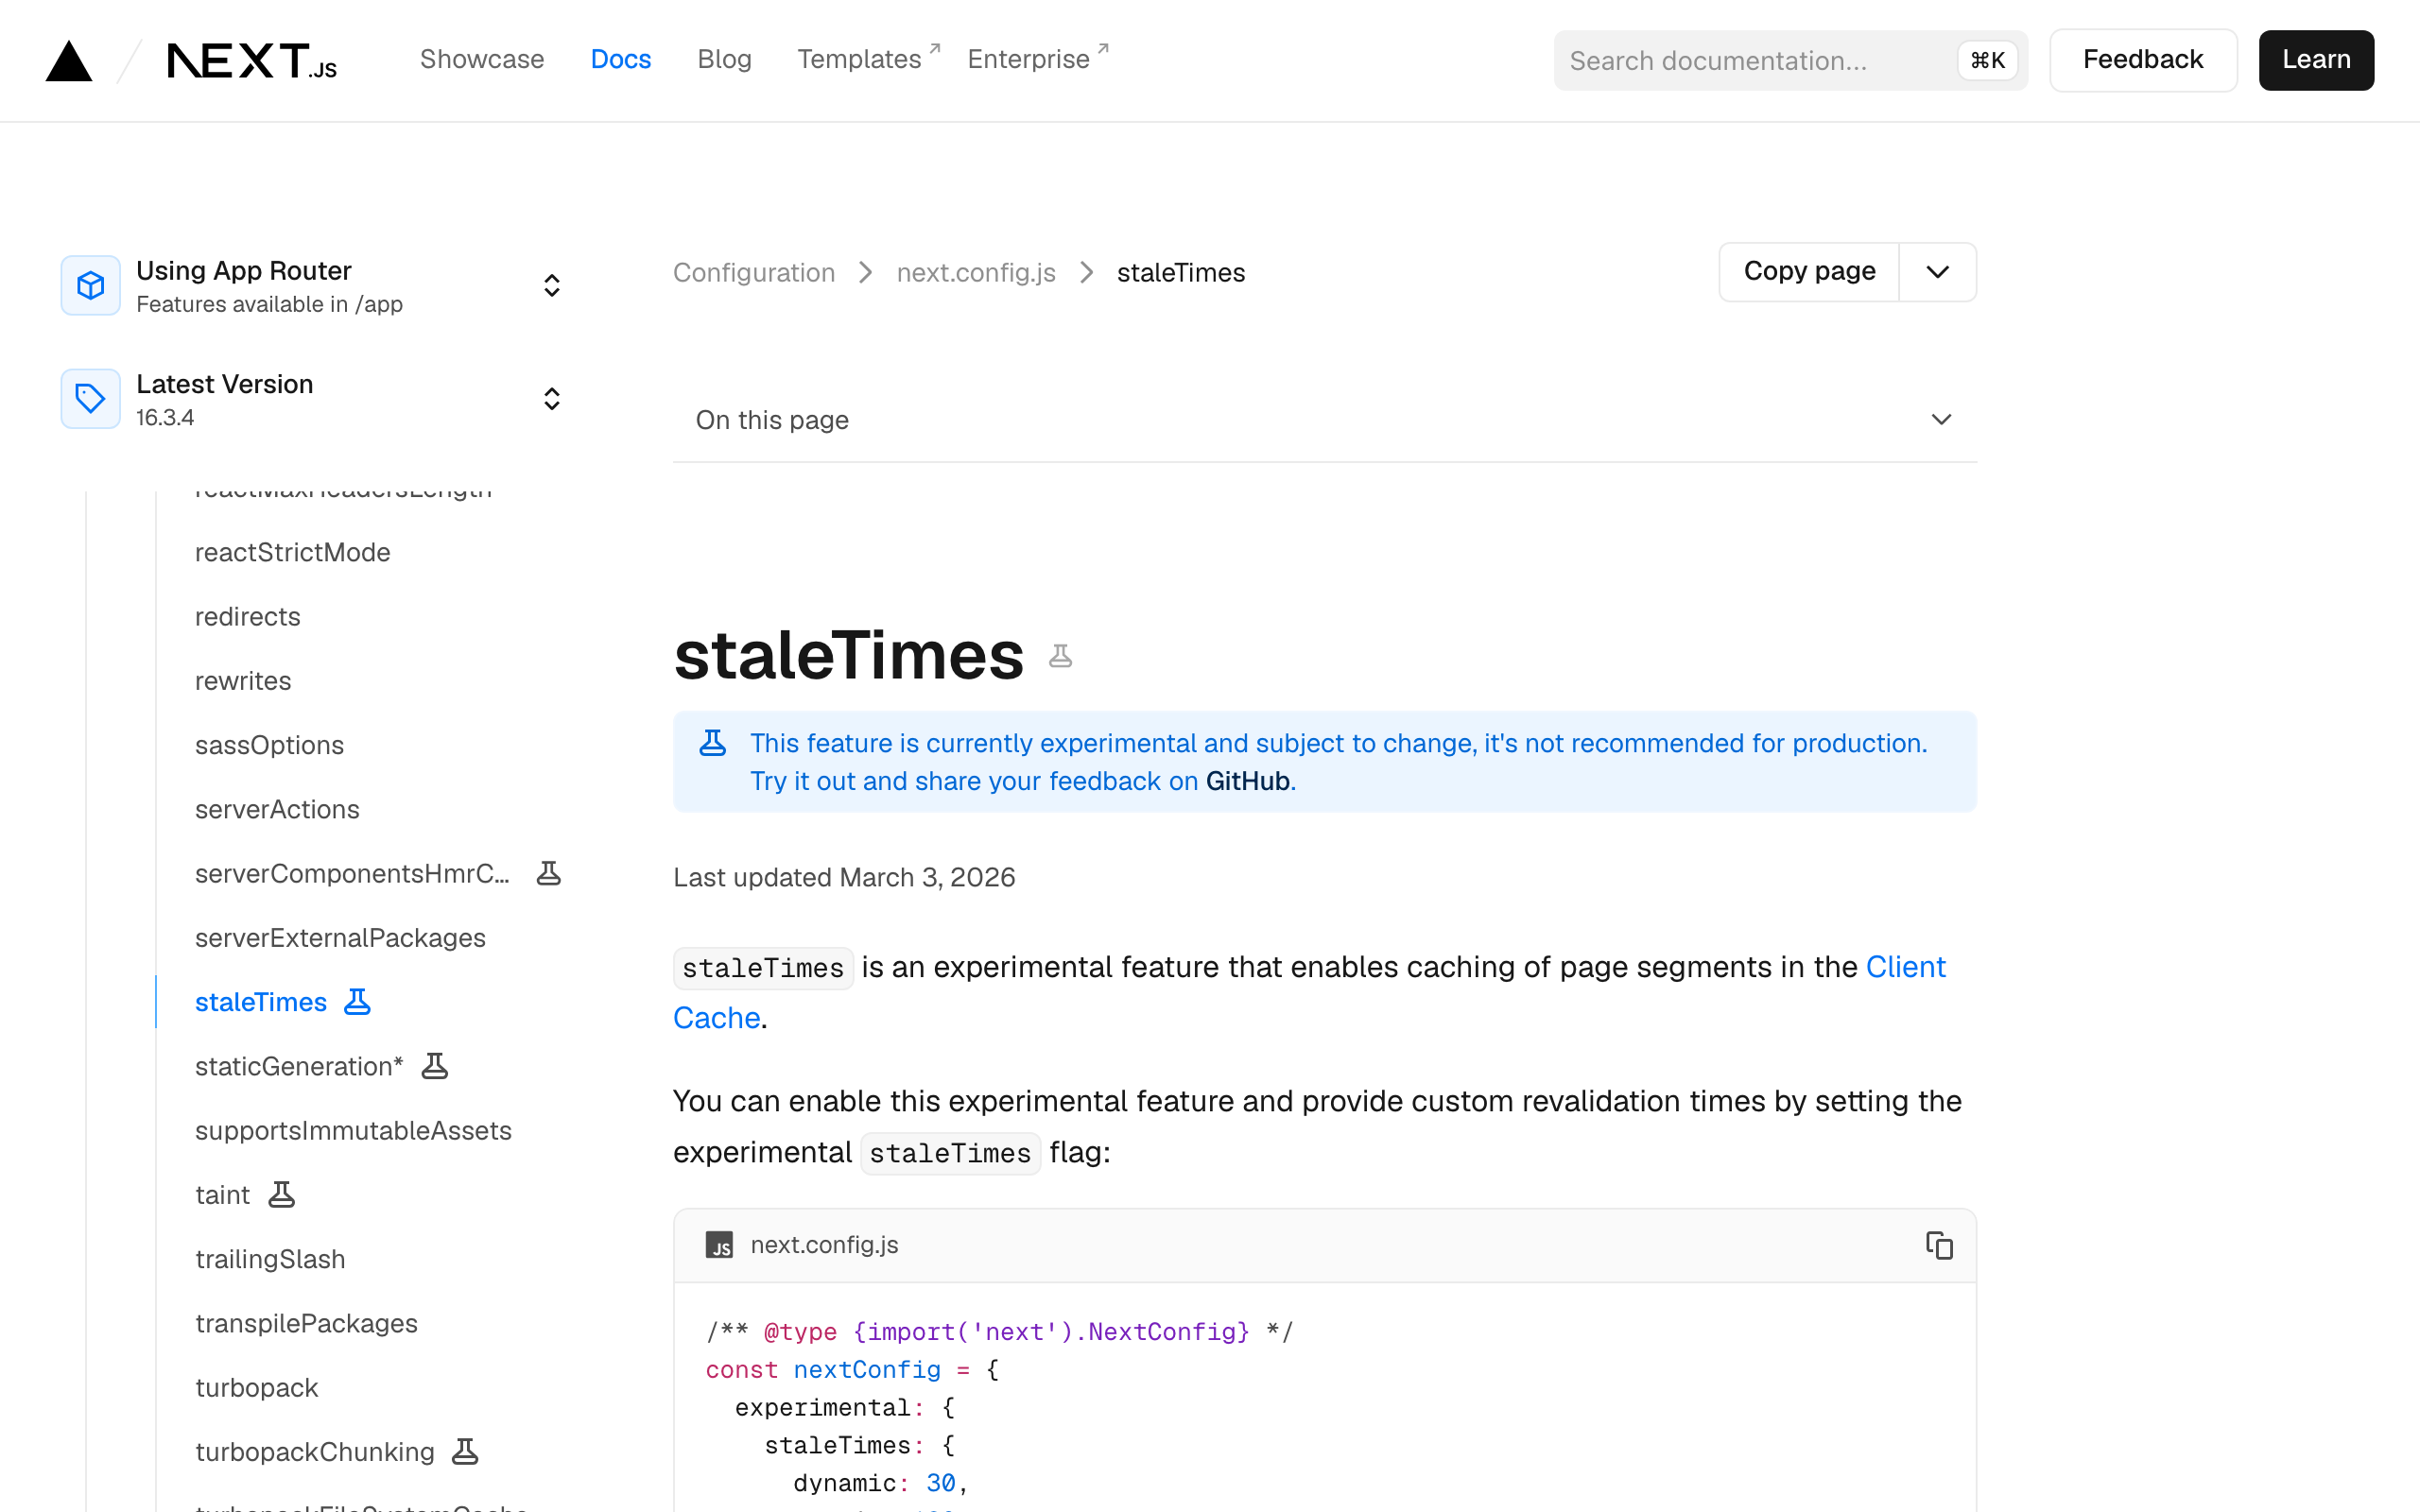Focus the Search documentation field
The height and width of the screenshot is (1512, 2420).
pyautogui.click(x=1790, y=61)
